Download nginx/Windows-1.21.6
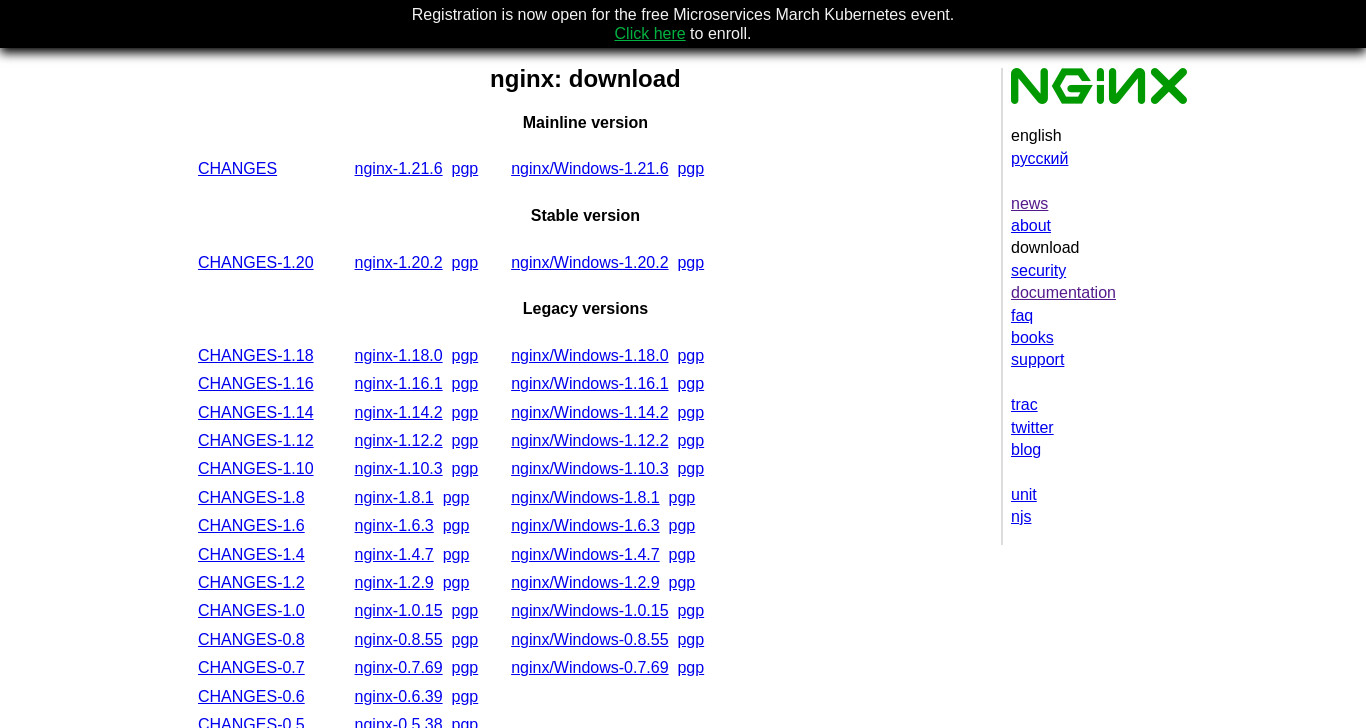The width and height of the screenshot is (1366, 728). [590, 169]
